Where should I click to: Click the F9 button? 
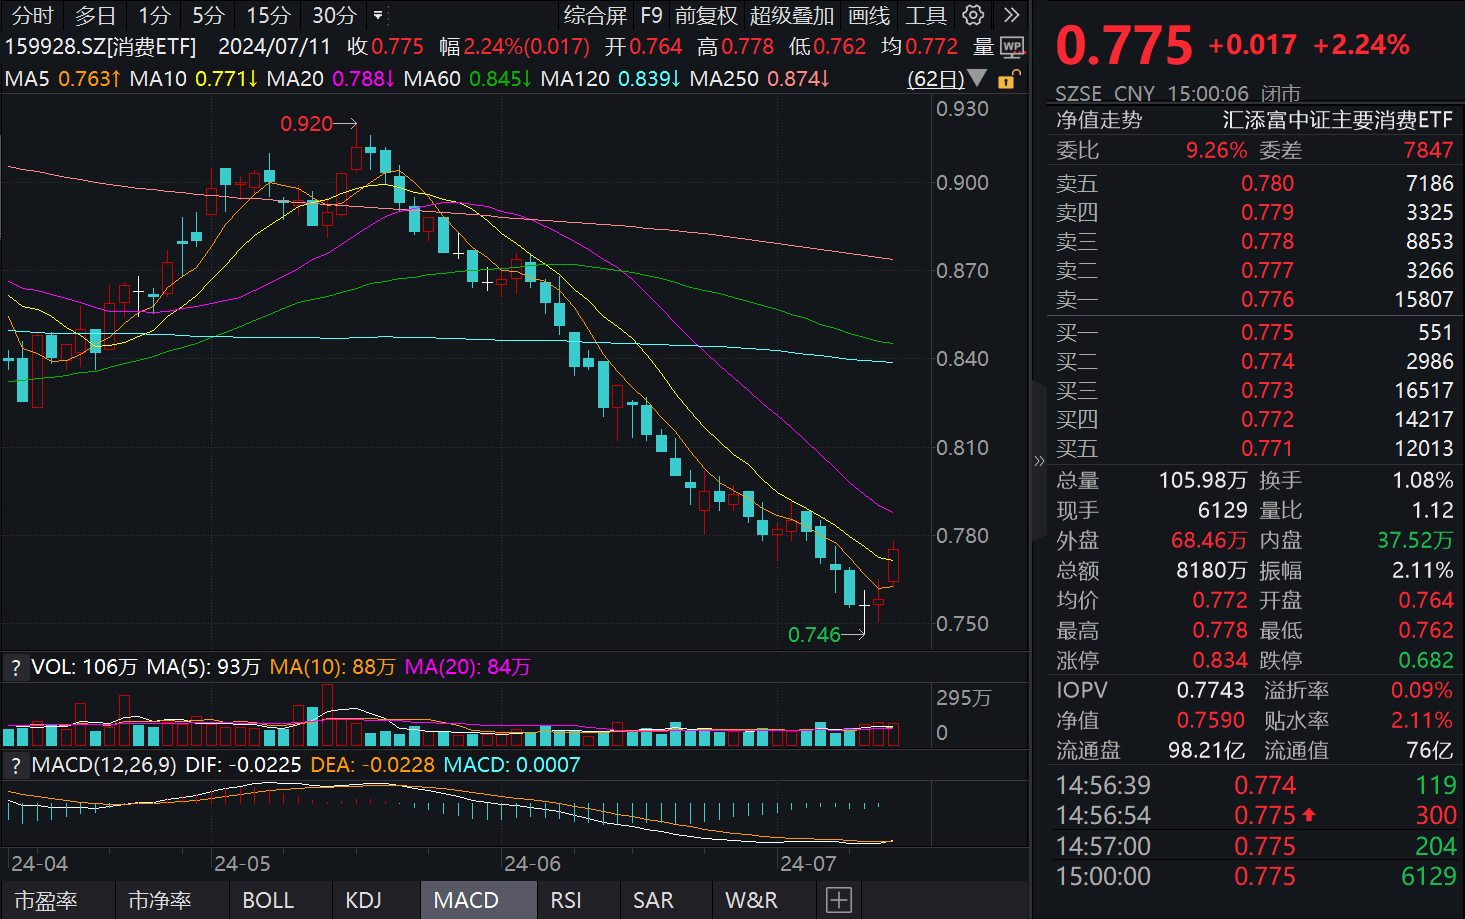[651, 15]
